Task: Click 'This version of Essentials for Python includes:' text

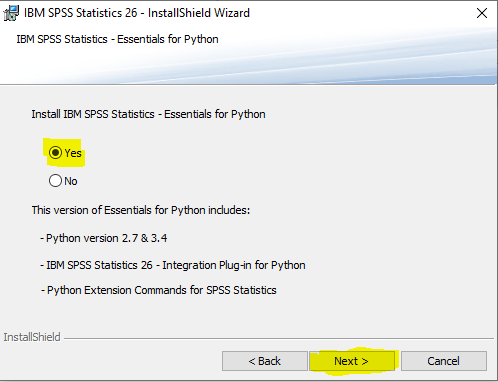Action: coord(141,210)
